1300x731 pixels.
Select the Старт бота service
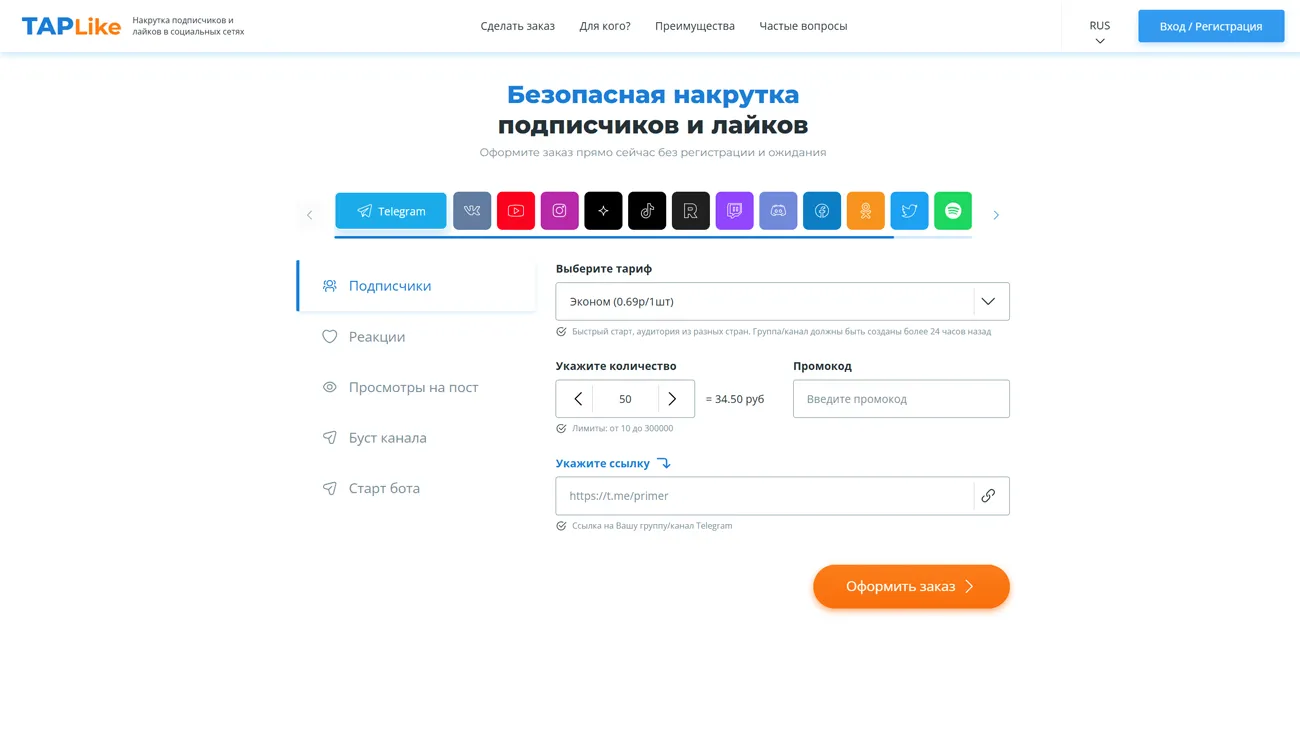coord(384,488)
